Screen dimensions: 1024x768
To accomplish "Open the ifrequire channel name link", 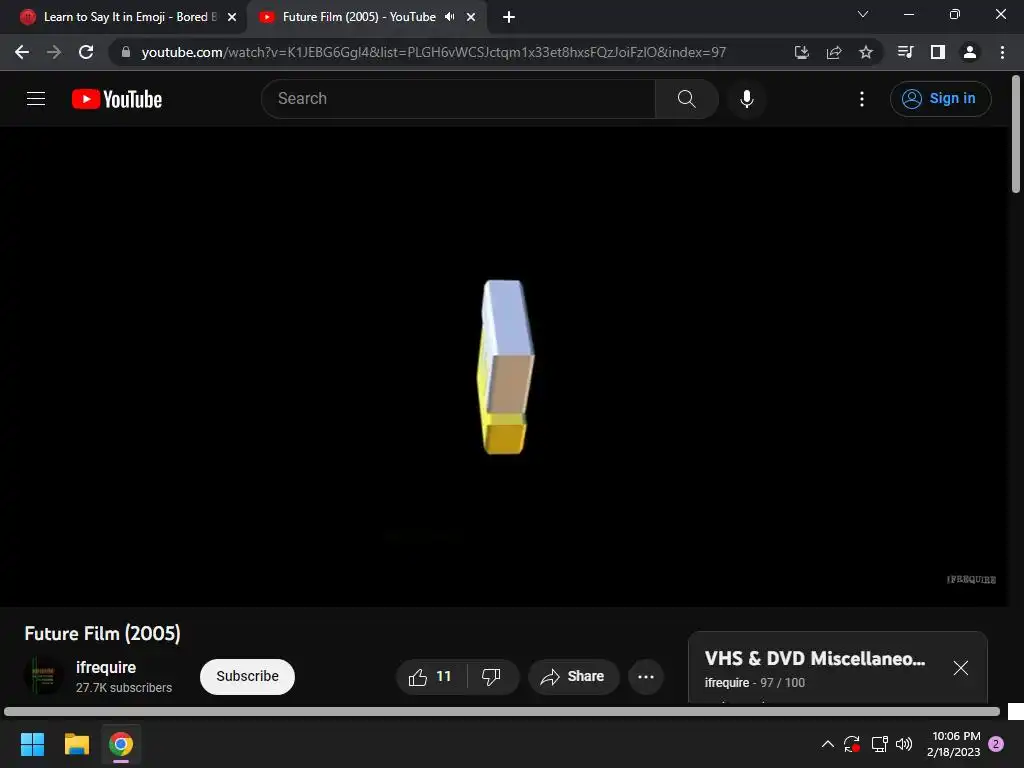I will 106,667.
